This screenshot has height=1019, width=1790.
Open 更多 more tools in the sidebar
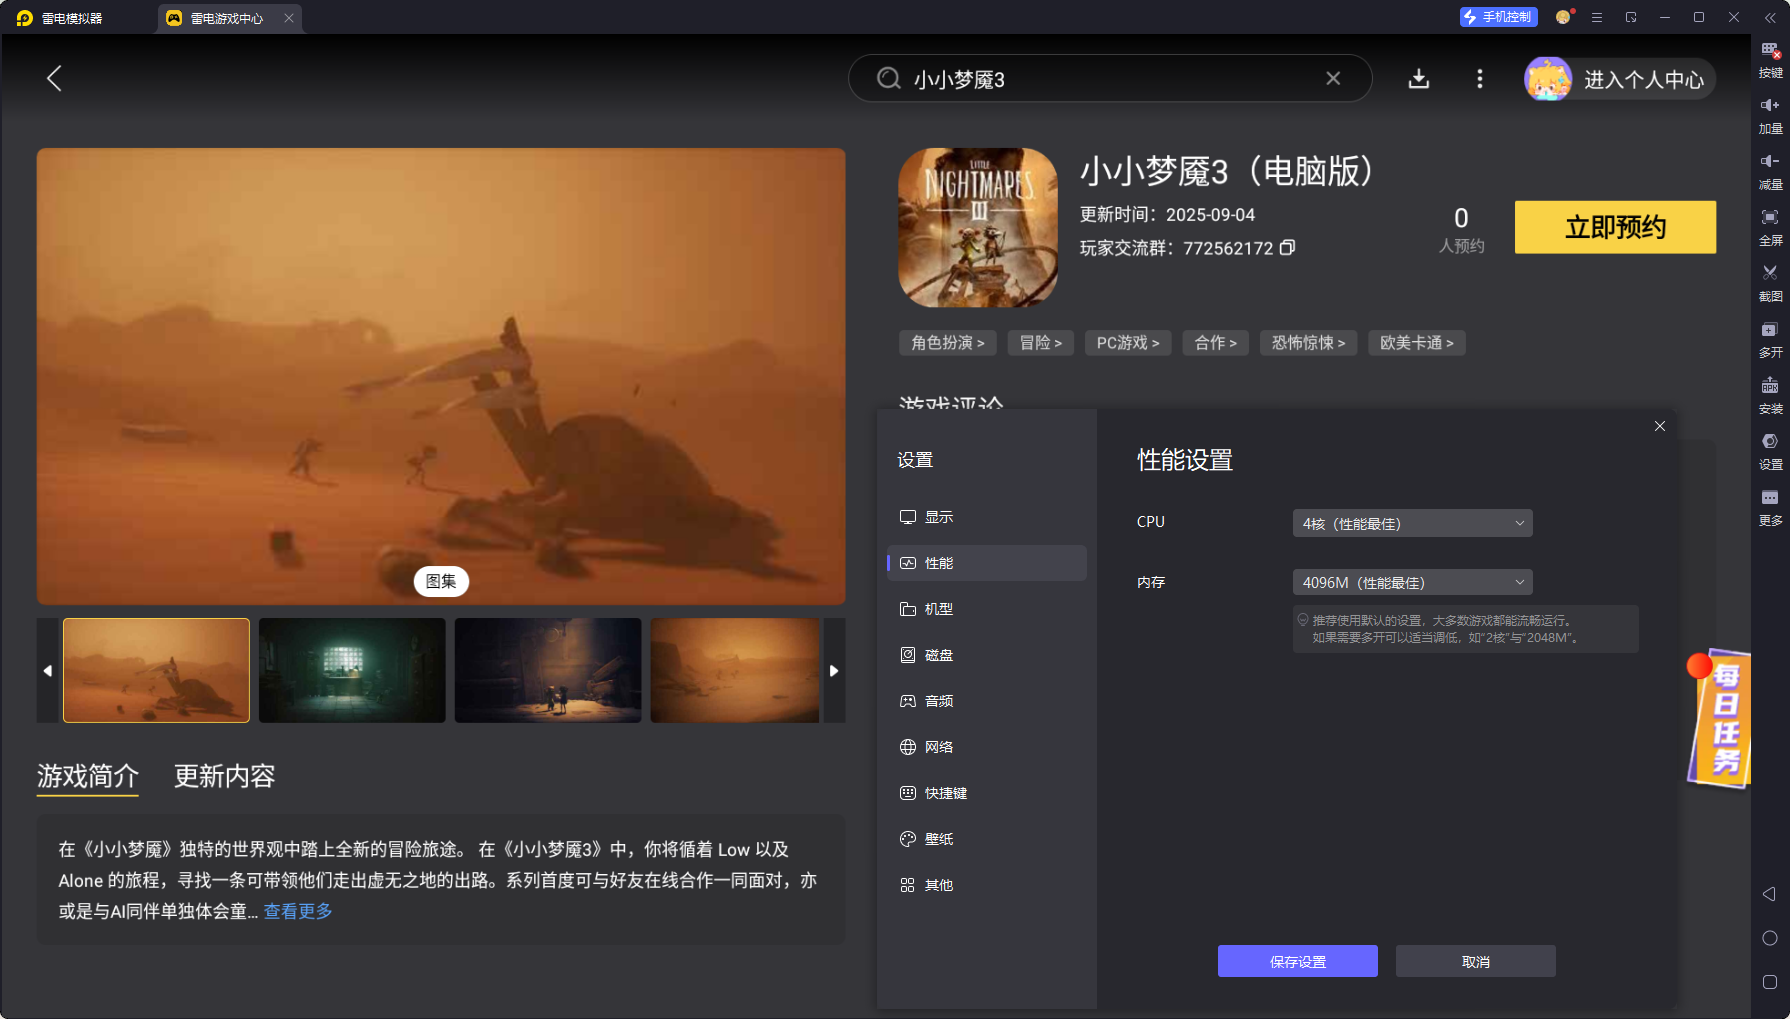[1770, 508]
